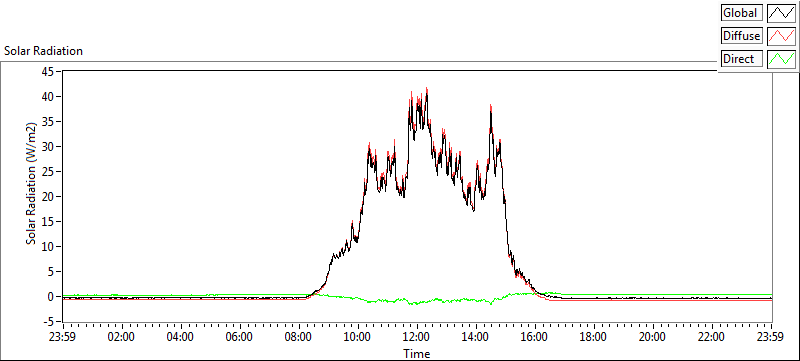800x361 pixels.
Task: Click the 10 y-axis tick value
Action: click(47, 246)
